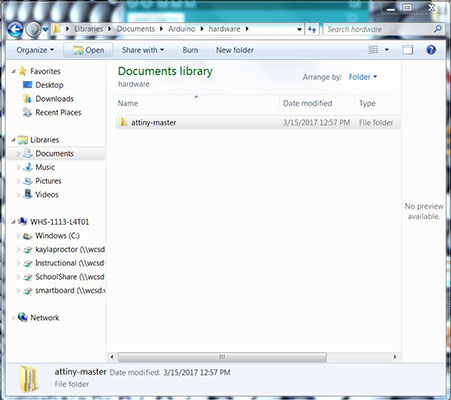This screenshot has width=451, height=400.
Task: Select Libraries in navigation pane
Action: tap(44, 140)
